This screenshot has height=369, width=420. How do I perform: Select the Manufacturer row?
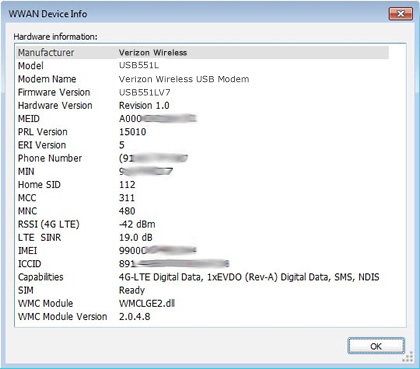202,53
